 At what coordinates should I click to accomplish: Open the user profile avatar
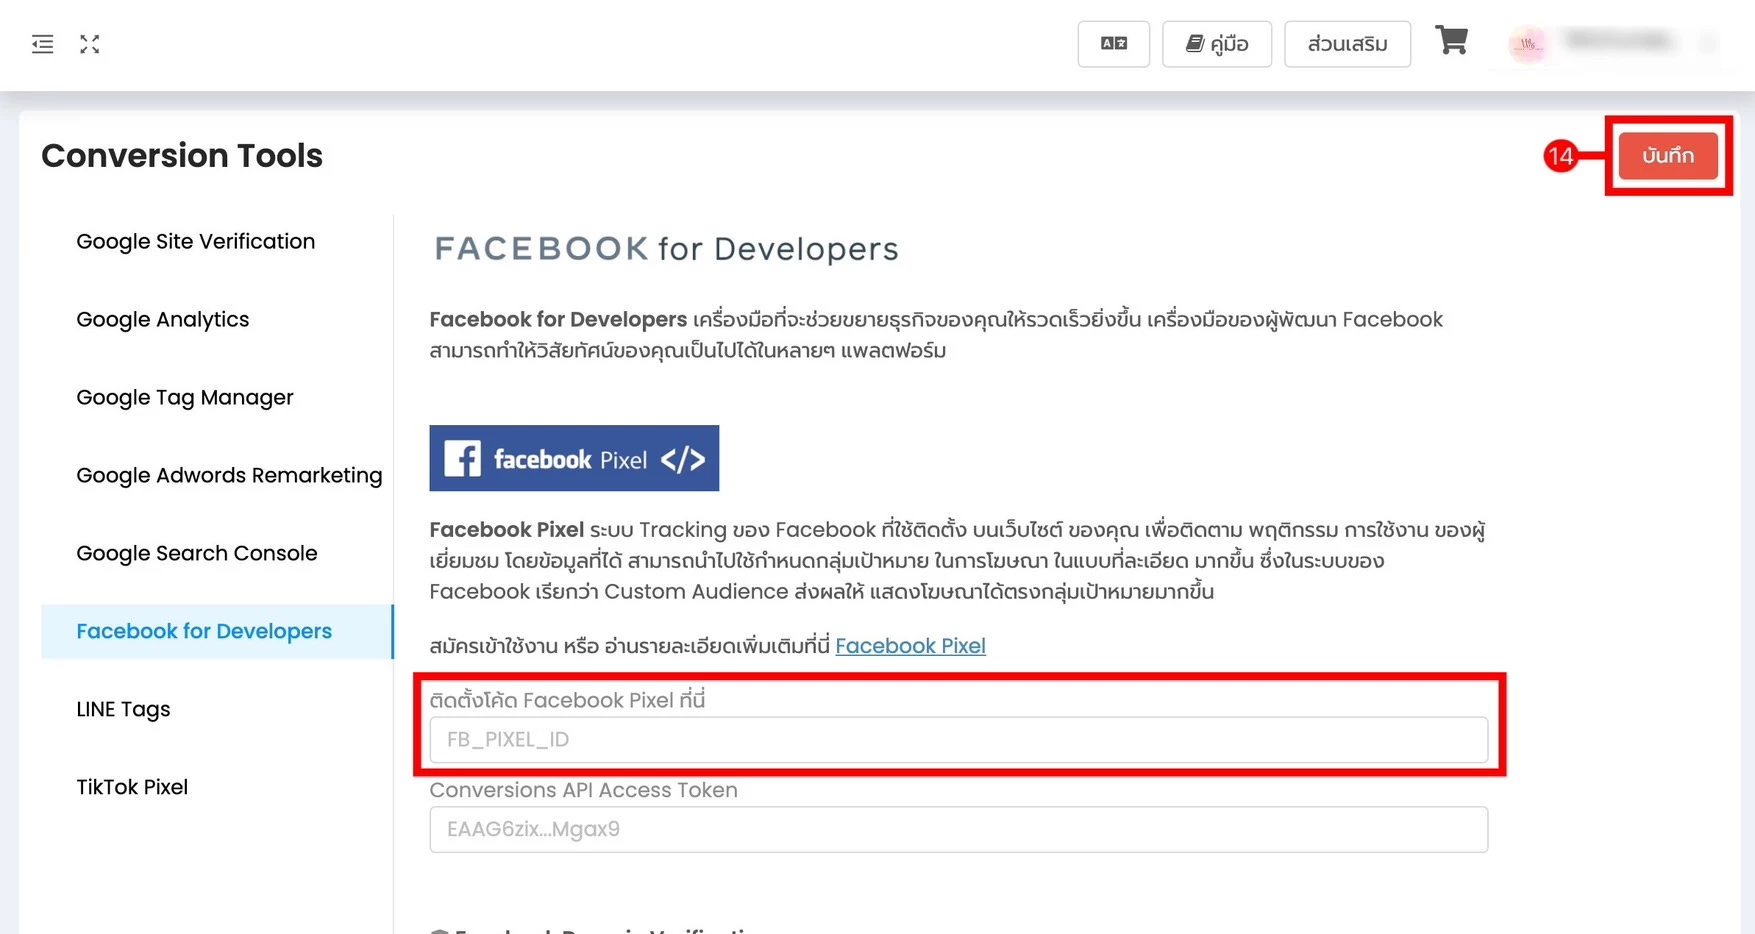click(1527, 44)
